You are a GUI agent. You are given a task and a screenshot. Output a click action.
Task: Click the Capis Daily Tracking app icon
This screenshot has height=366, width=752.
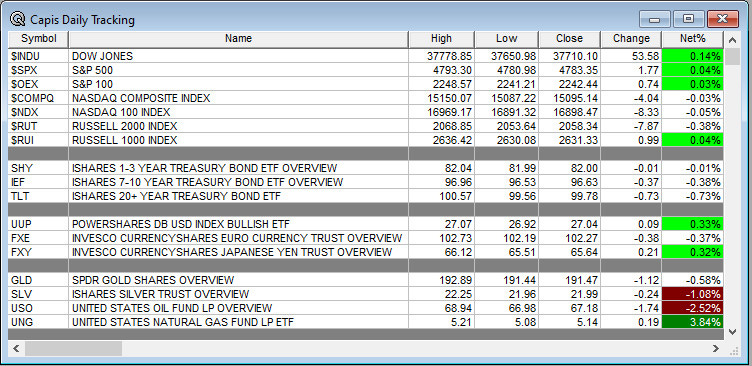point(17,19)
